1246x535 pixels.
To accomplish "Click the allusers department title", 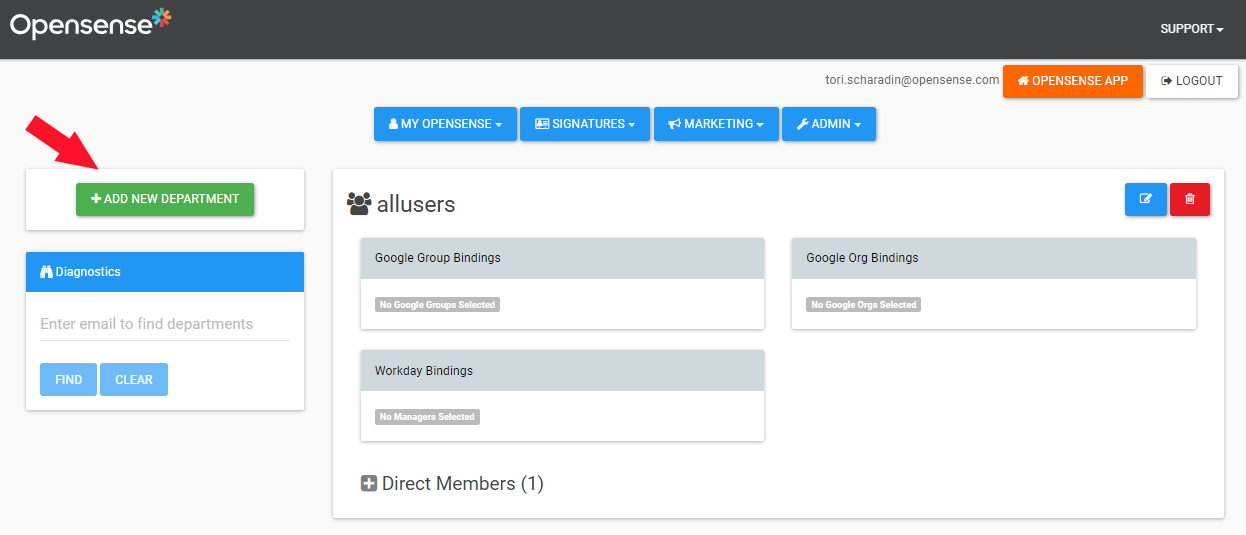I will [416, 204].
